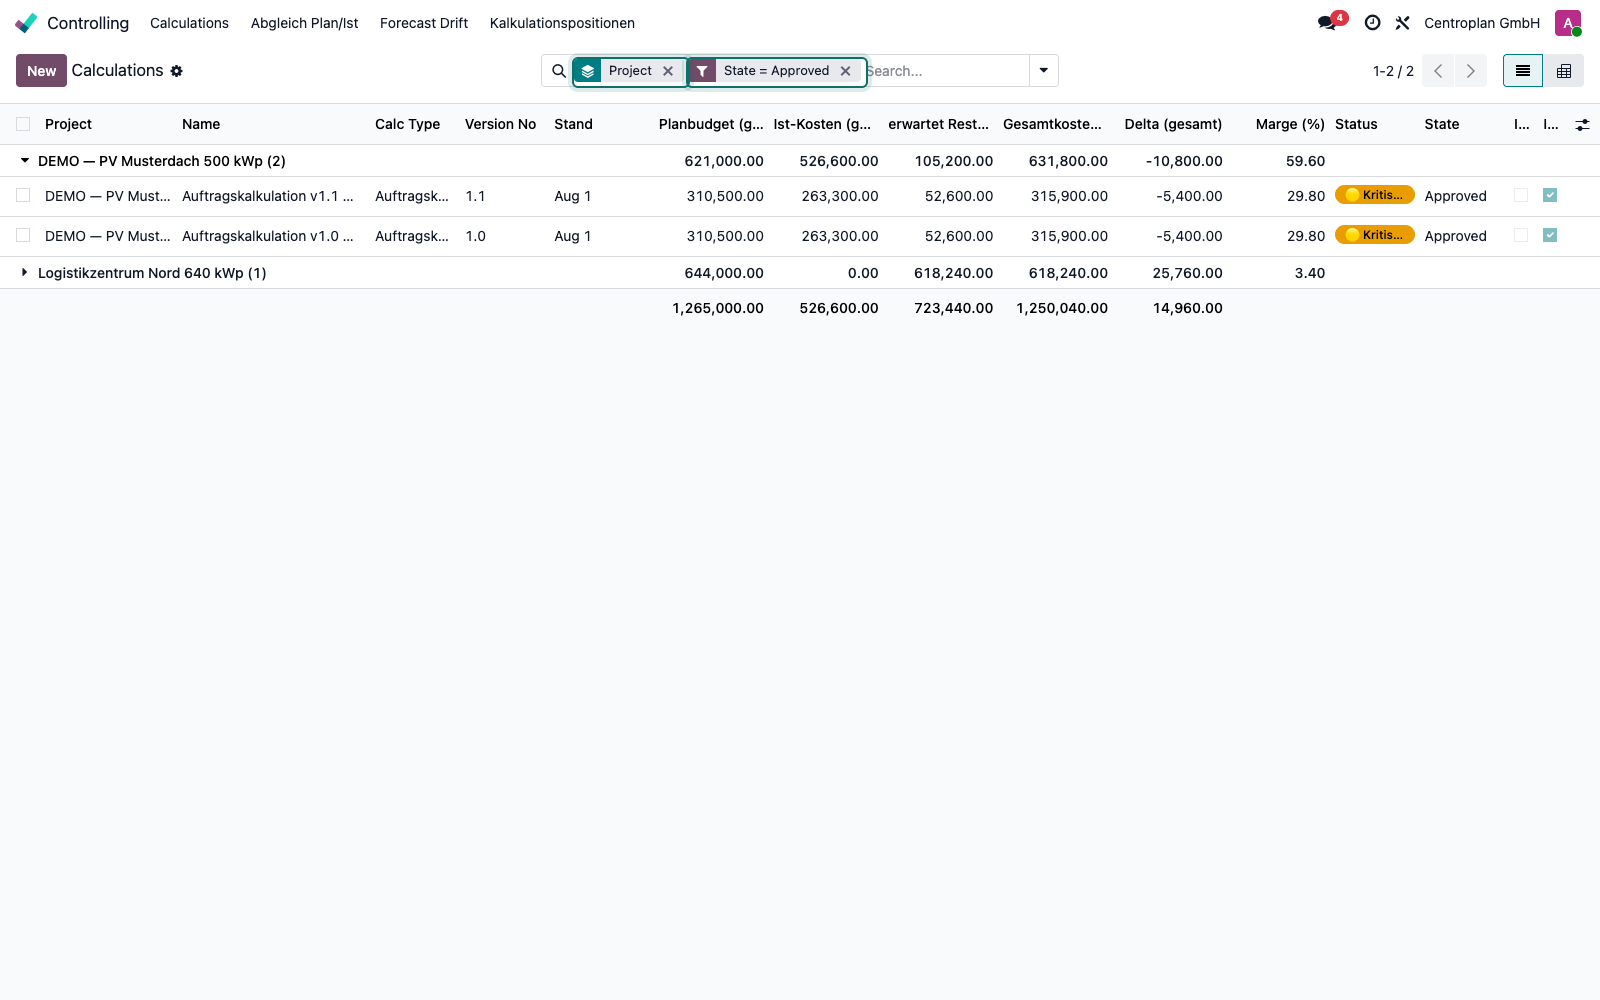Go to previous page of records

pos(1438,71)
